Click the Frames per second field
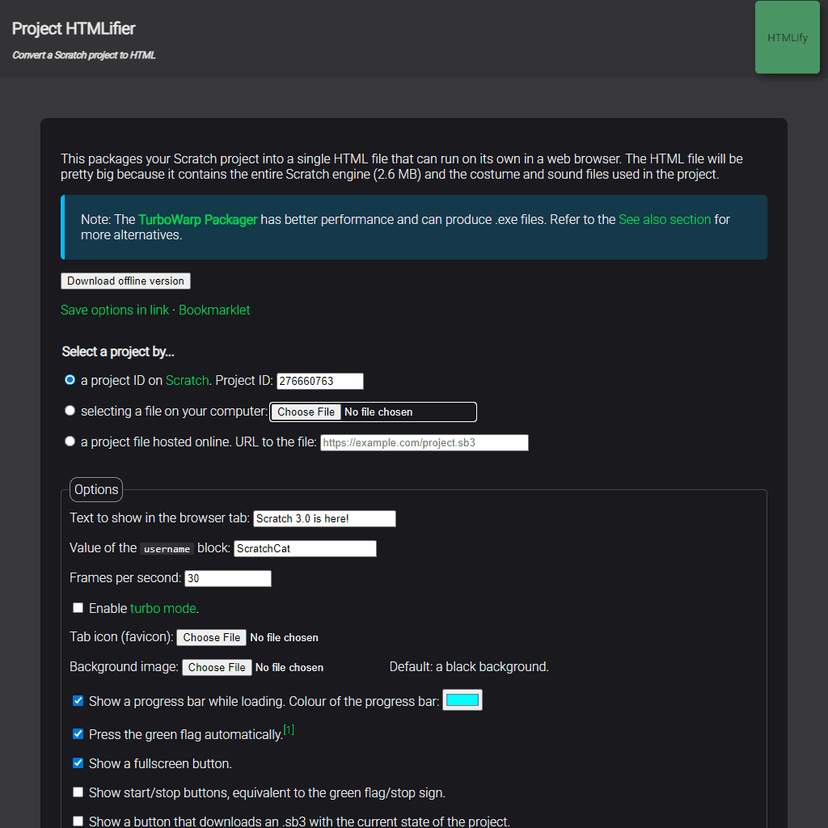 (x=228, y=578)
